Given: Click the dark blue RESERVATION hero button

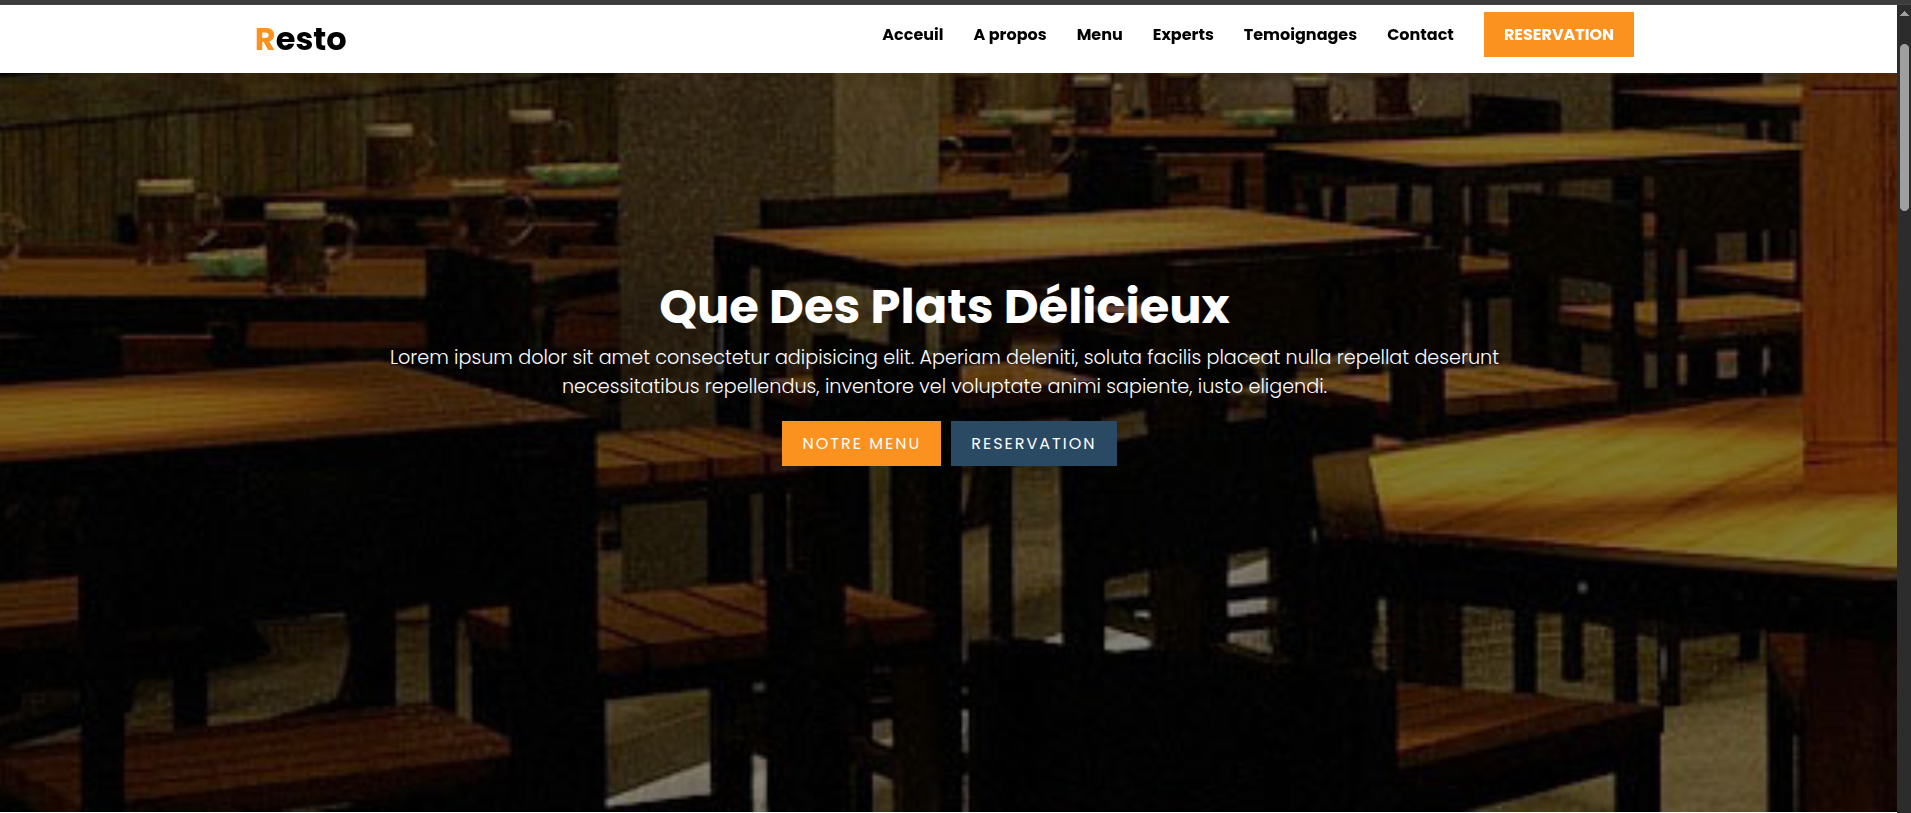Looking at the screenshot, I should click(1033, 443).
